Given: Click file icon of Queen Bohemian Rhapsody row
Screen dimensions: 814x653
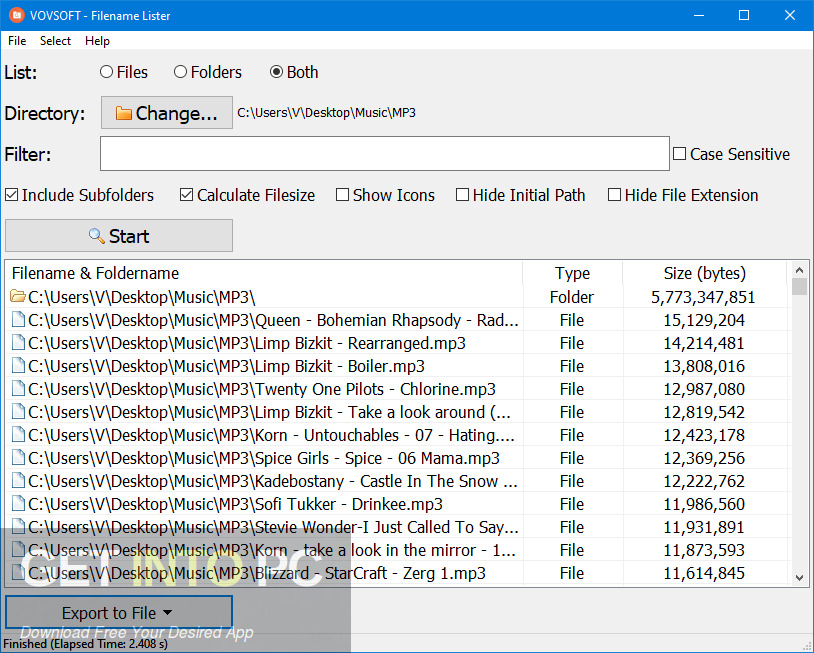Looking at the screenshot, I should point(18,320).
